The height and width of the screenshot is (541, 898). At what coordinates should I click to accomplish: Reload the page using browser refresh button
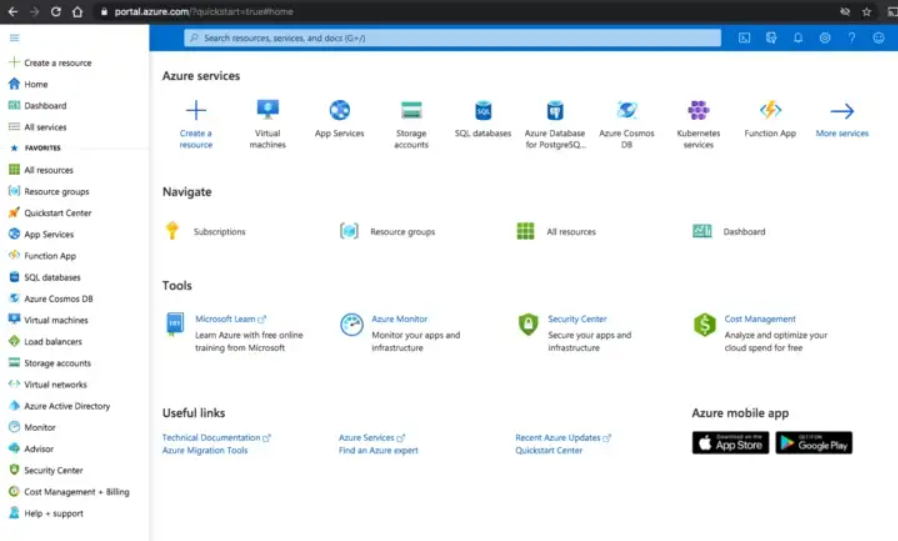click(54, 12)
